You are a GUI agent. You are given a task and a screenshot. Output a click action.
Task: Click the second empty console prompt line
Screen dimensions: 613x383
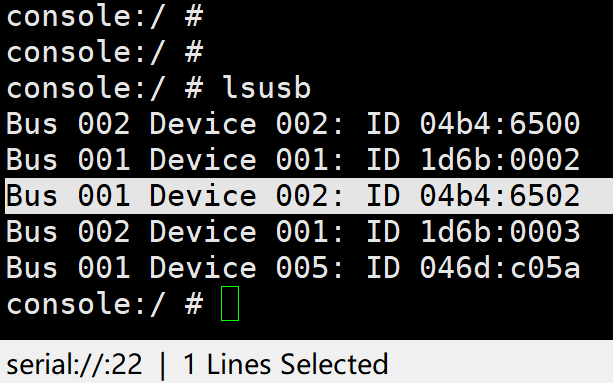click(x=105, y=52)
